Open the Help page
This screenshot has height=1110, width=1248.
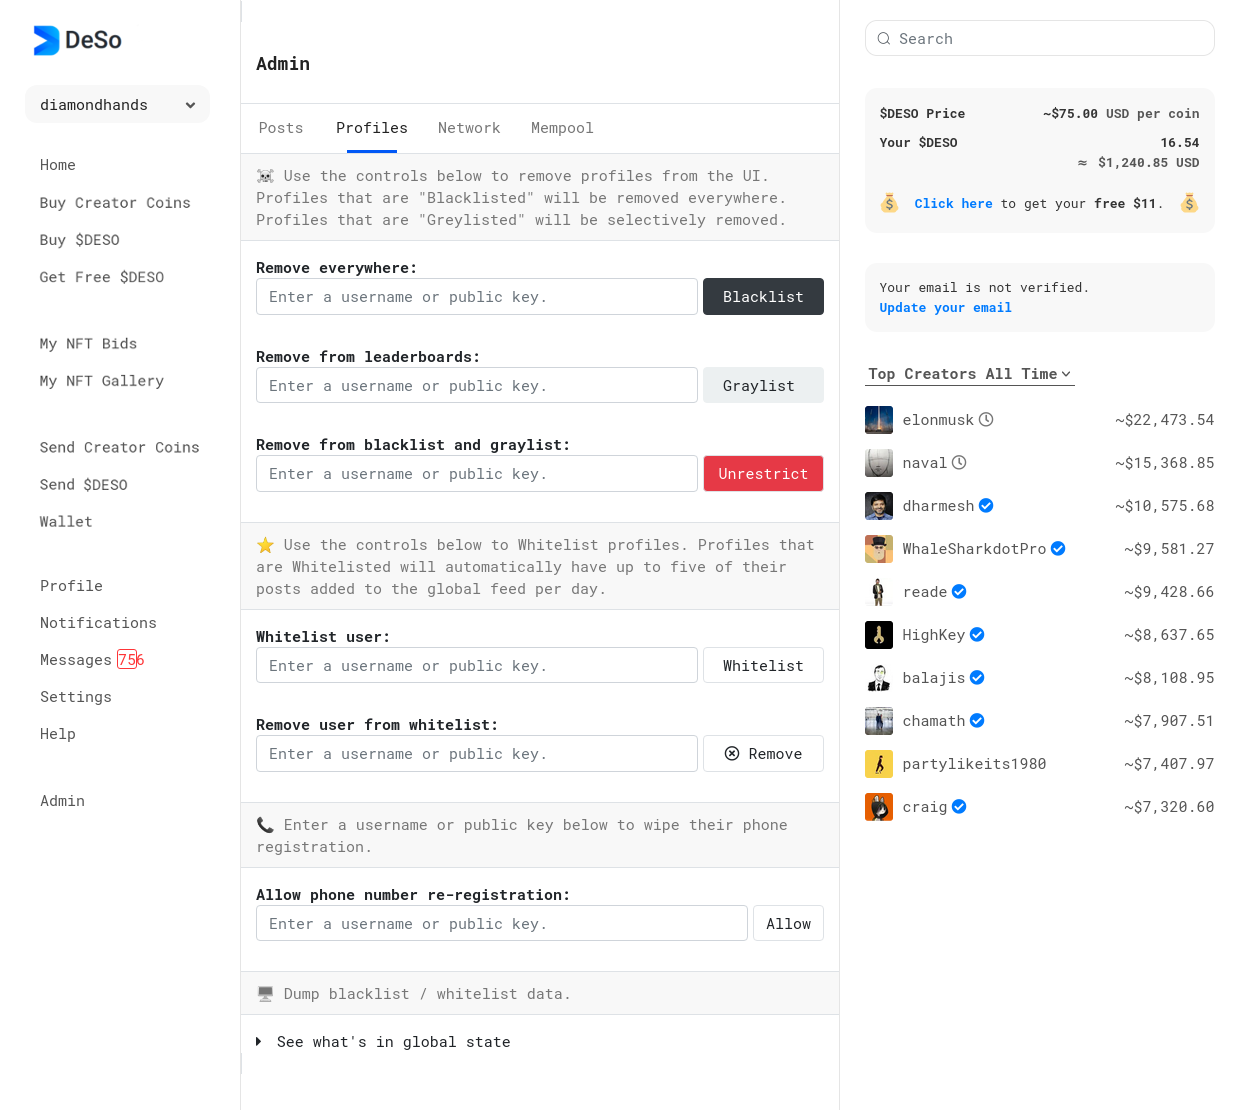click(x=58, y=734)
